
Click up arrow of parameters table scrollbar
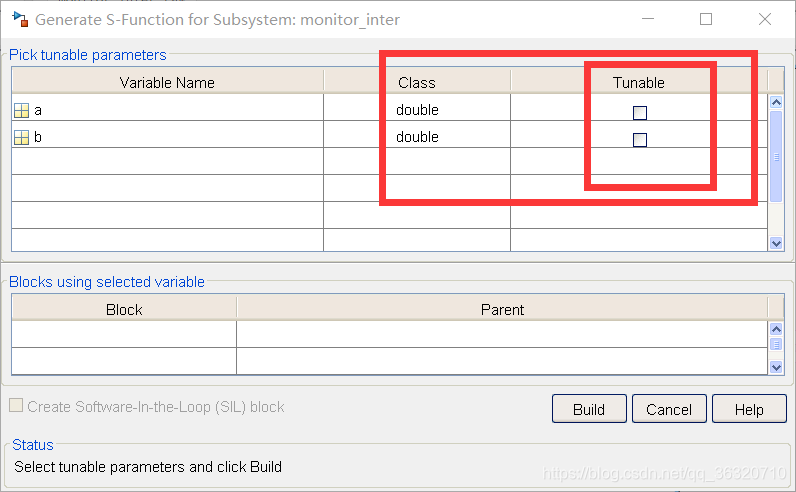pos(776,103)
